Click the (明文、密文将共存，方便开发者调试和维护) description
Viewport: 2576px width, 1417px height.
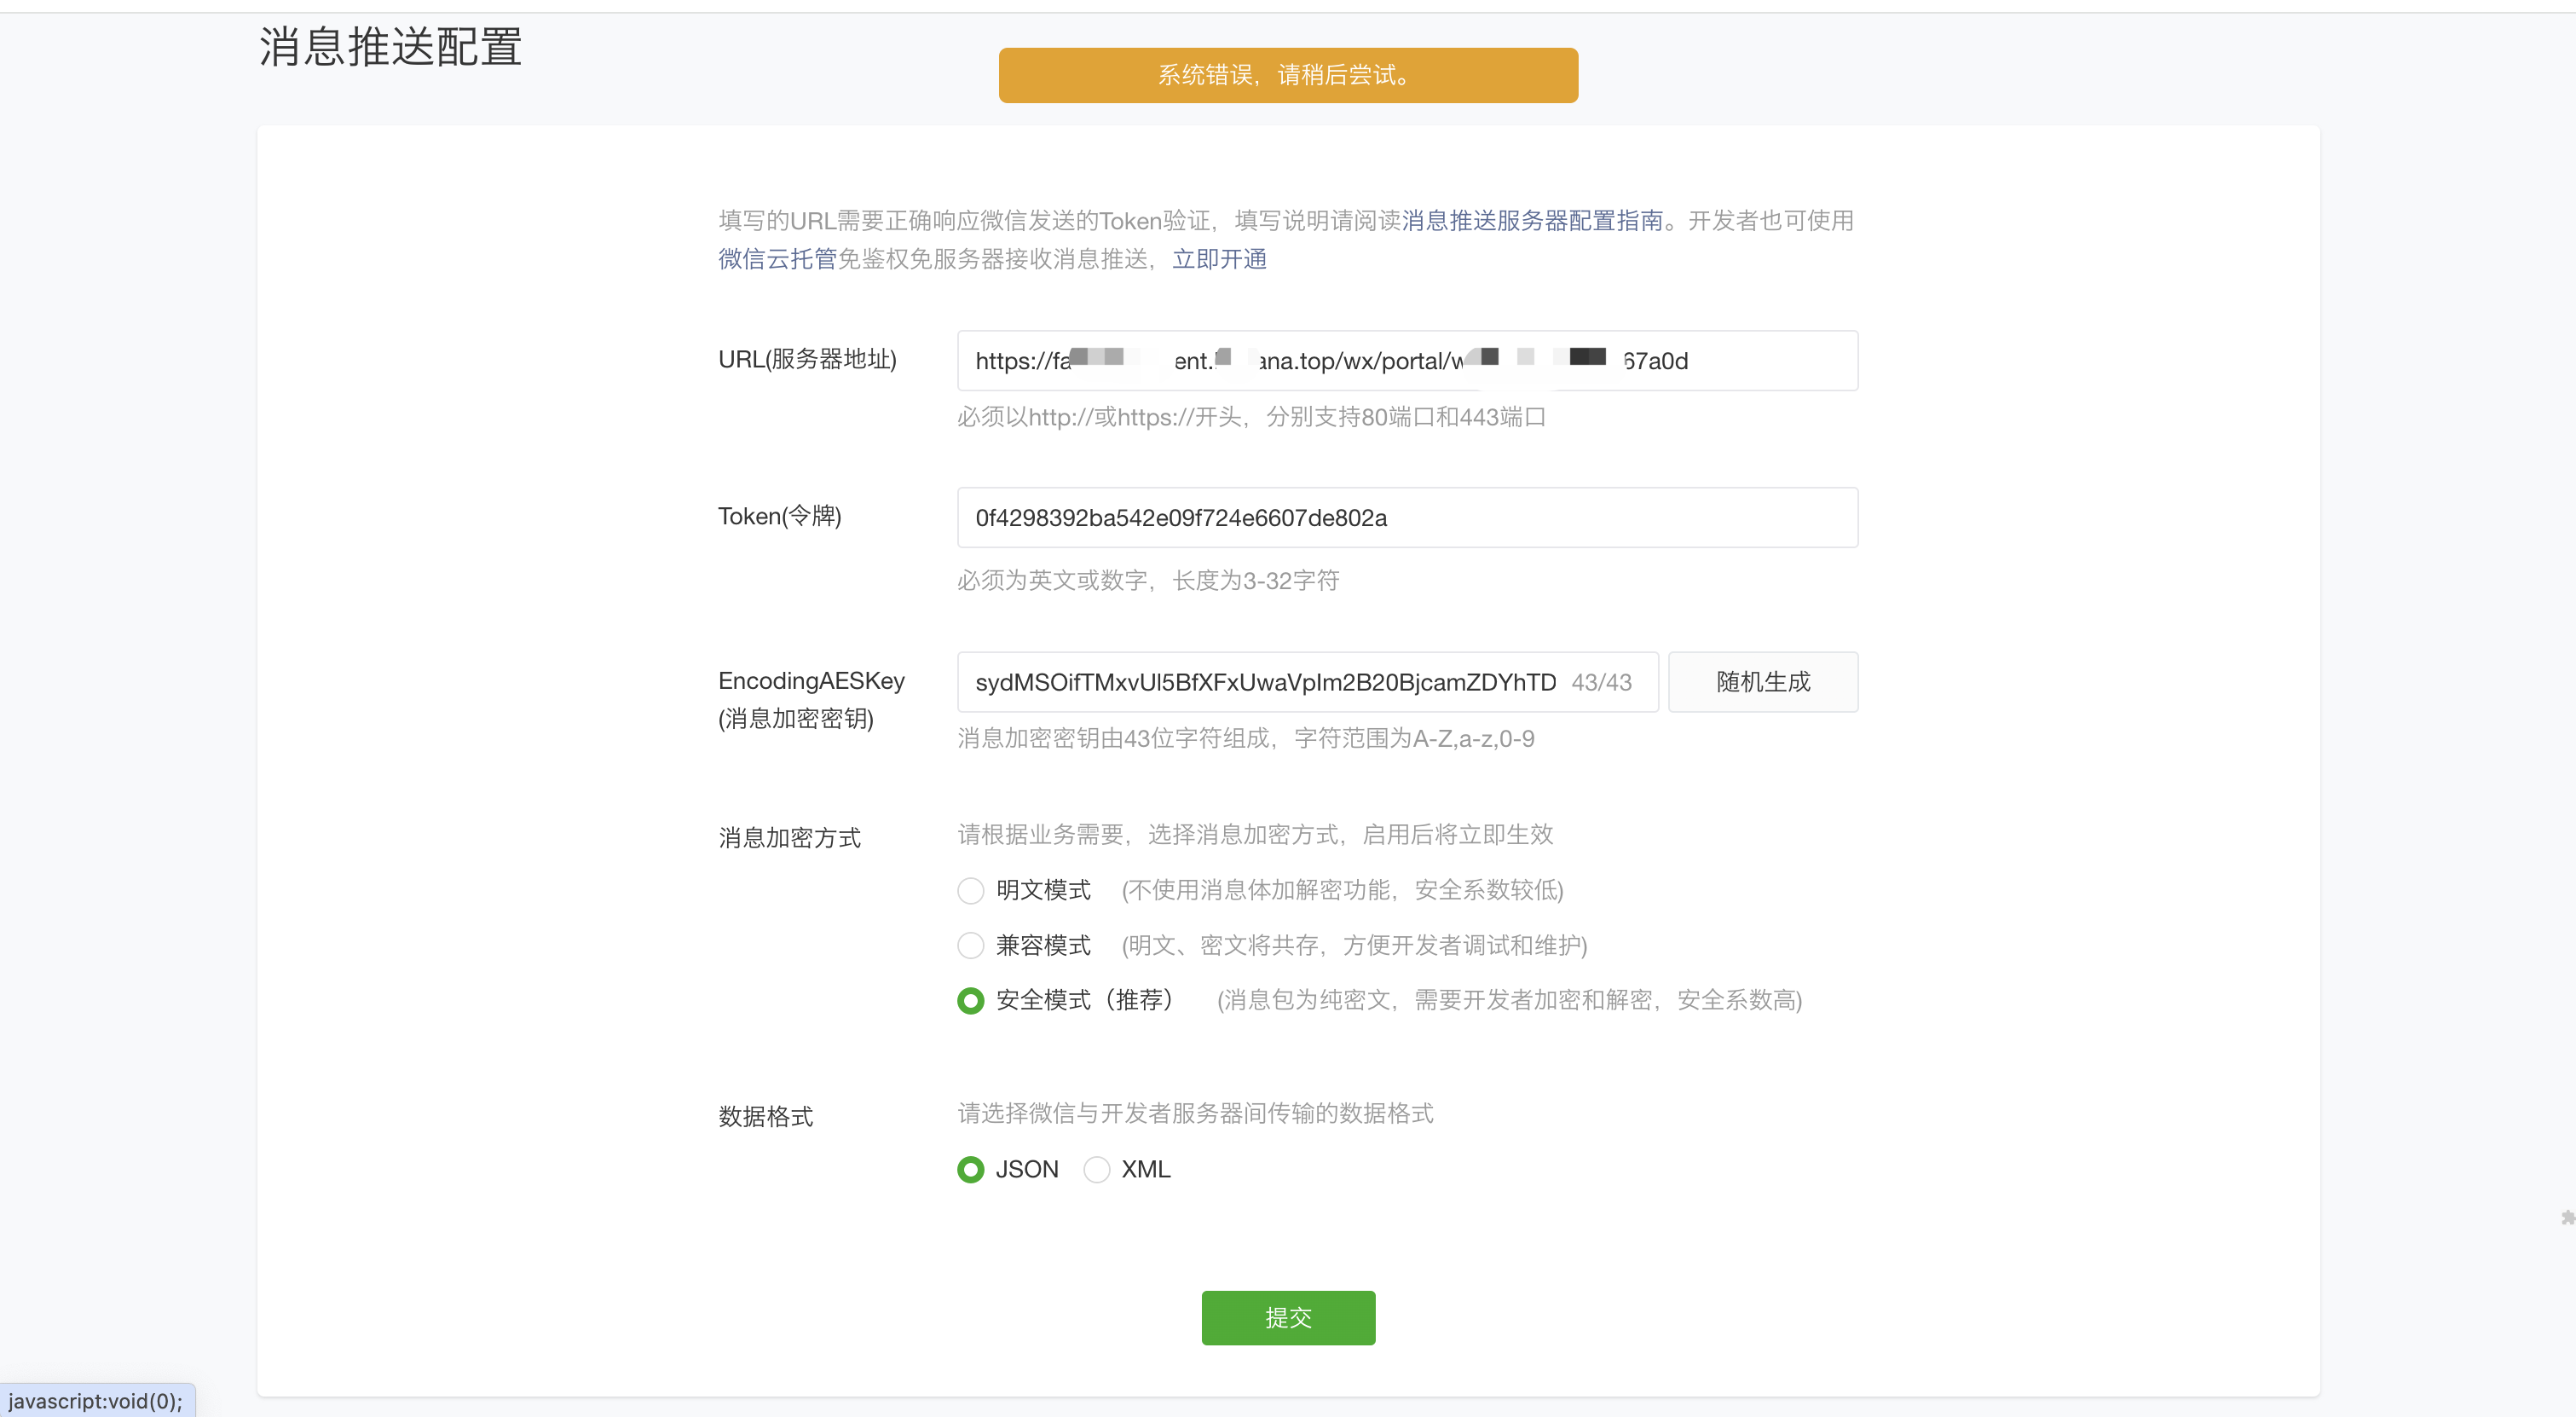tap(1354, 945)
